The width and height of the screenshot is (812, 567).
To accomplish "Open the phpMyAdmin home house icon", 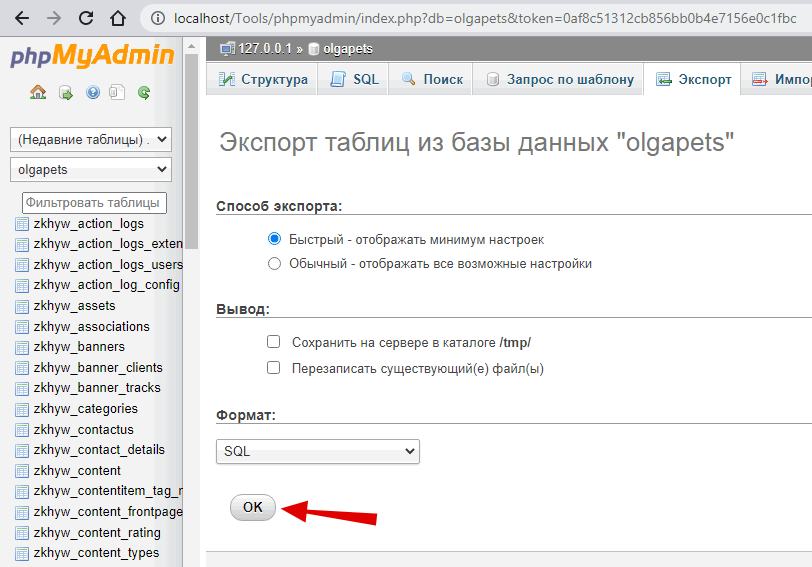I will coord(38,93).
